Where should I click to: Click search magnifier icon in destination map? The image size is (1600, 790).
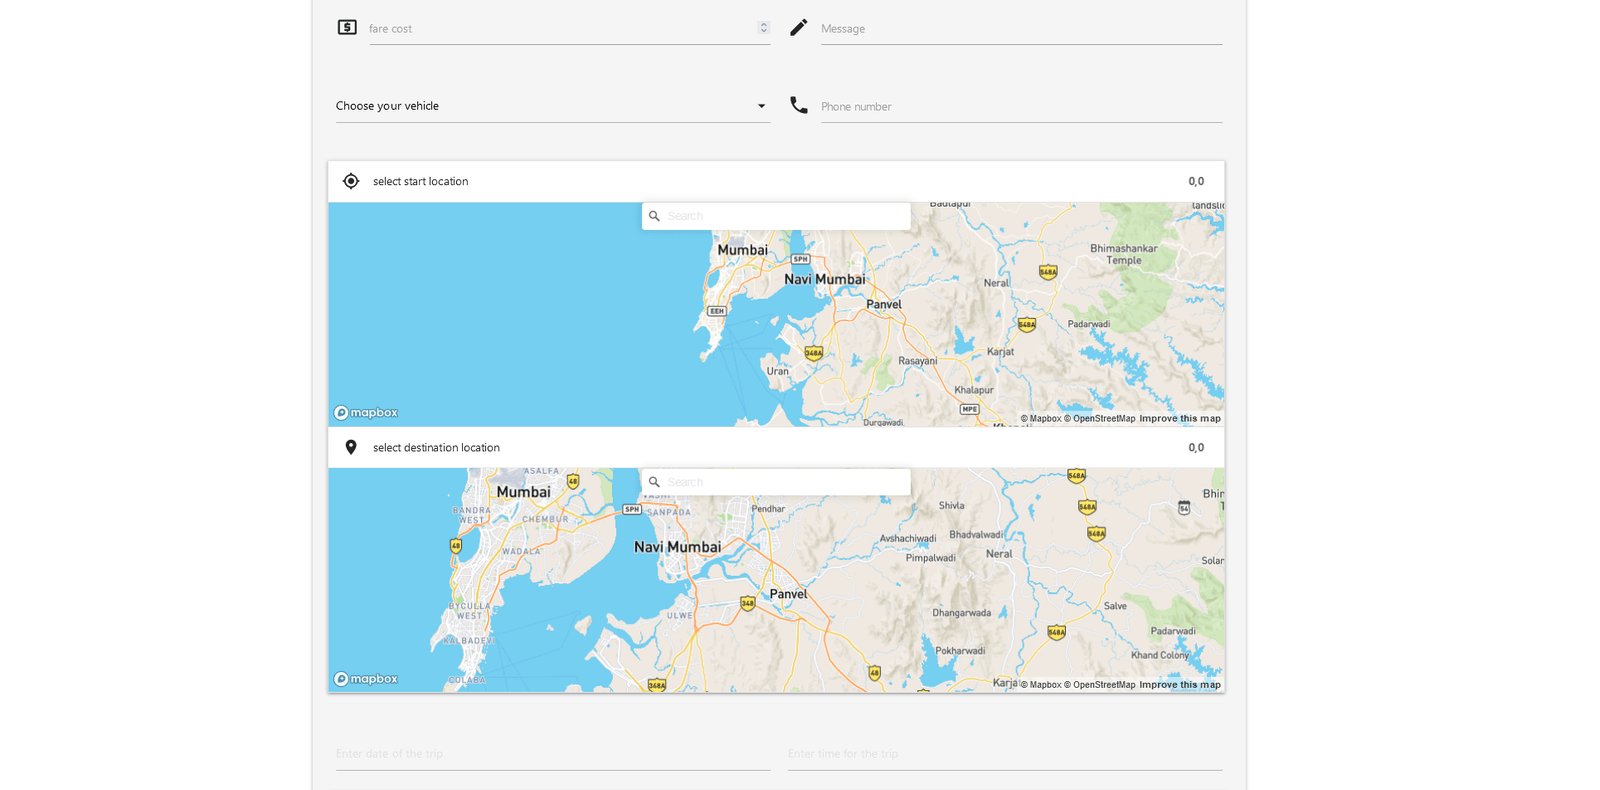coord(654,482)
